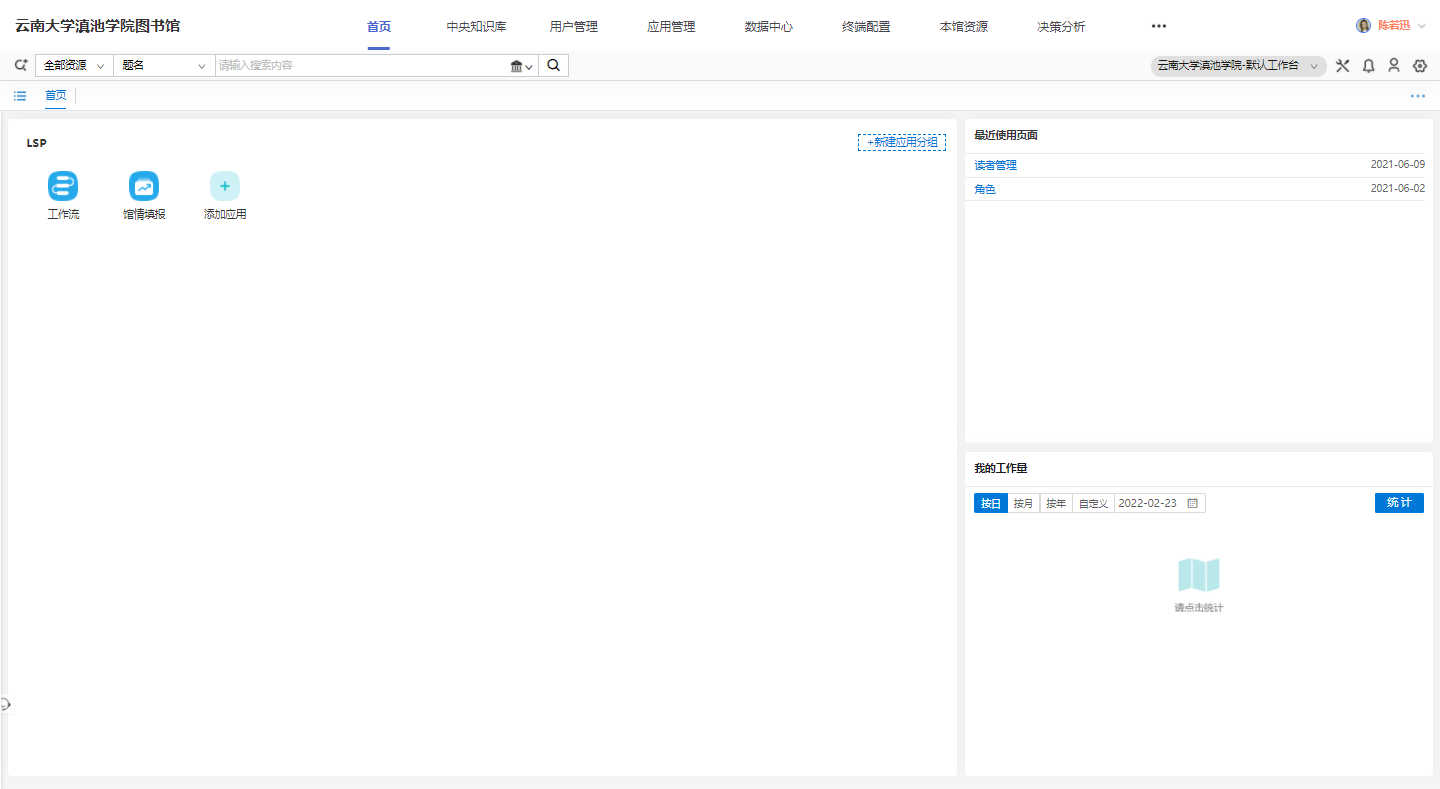This screenshot has width=1440, height=789.
Task: Click the search content input field
Action: (360, 66)
